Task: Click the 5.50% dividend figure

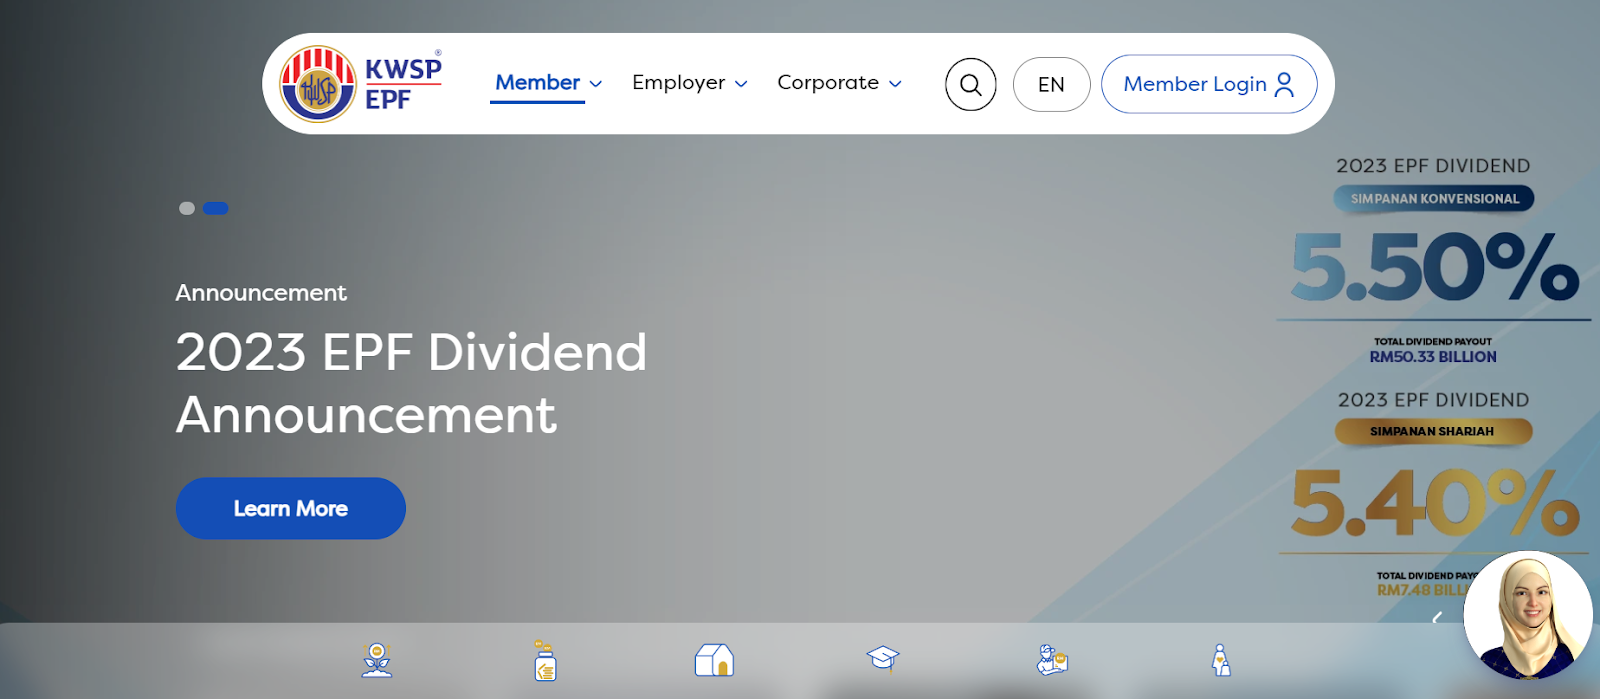Action: [x=1435, y=267]
